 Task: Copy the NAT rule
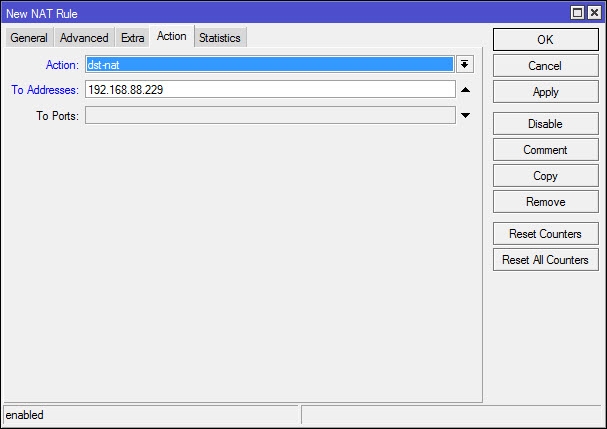click(545, 176)
